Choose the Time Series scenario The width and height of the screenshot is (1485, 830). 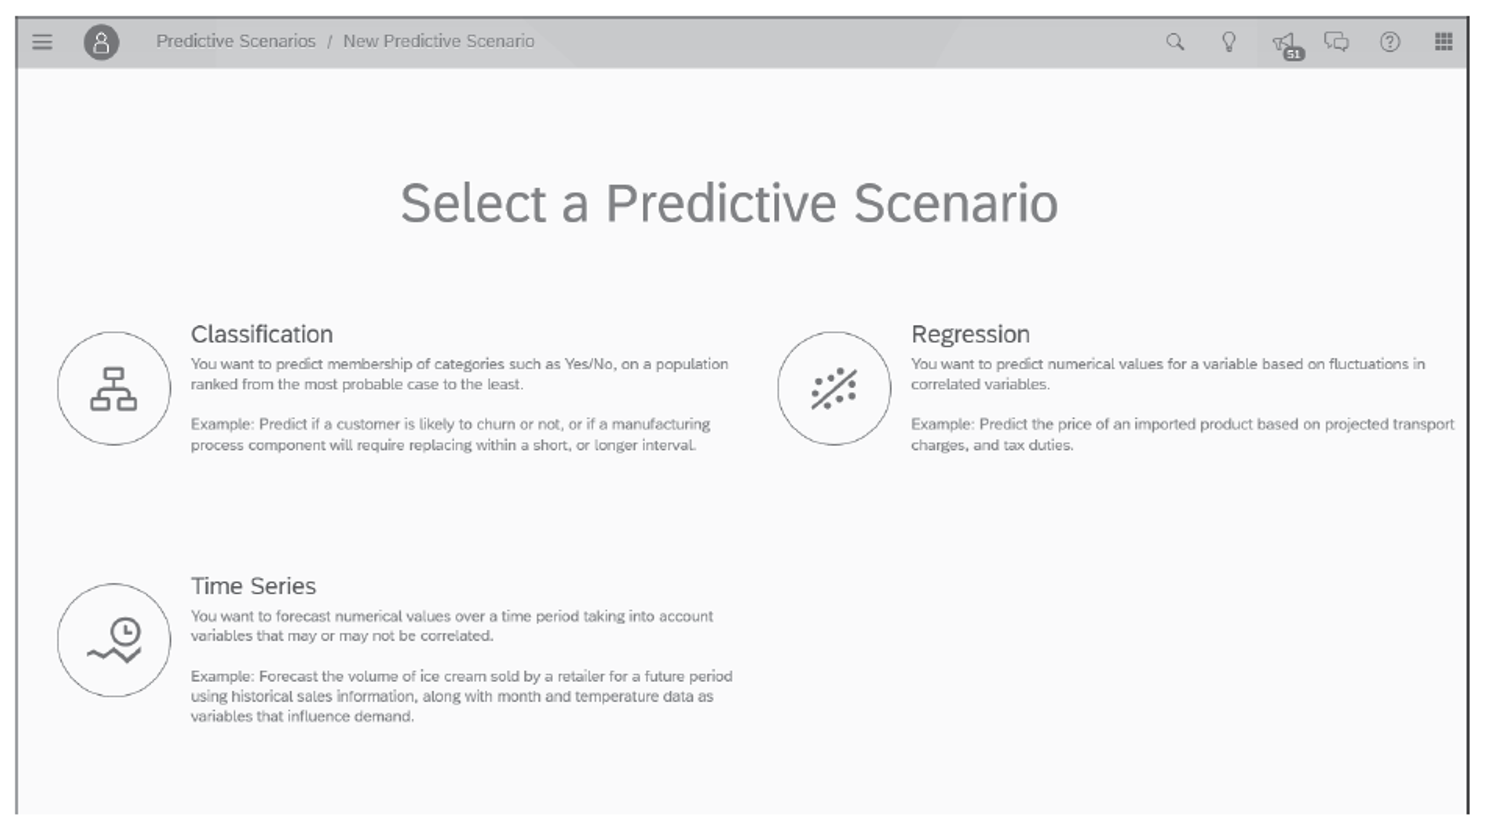tap(254, 588)
